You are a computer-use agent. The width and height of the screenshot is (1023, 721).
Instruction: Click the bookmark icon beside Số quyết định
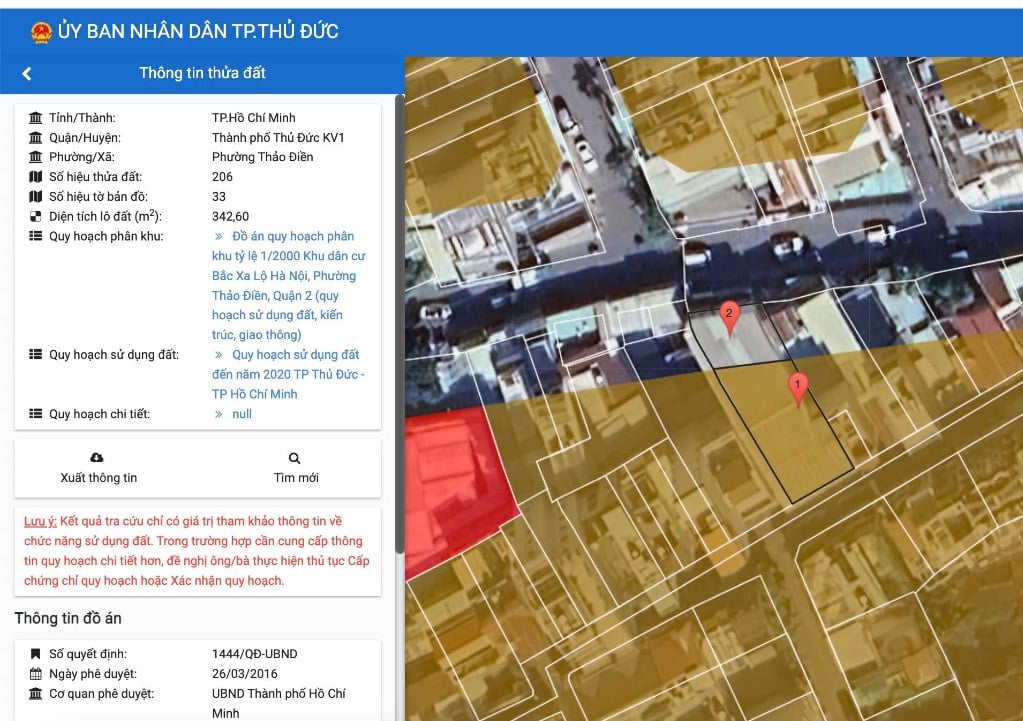(x=36, y=654)
